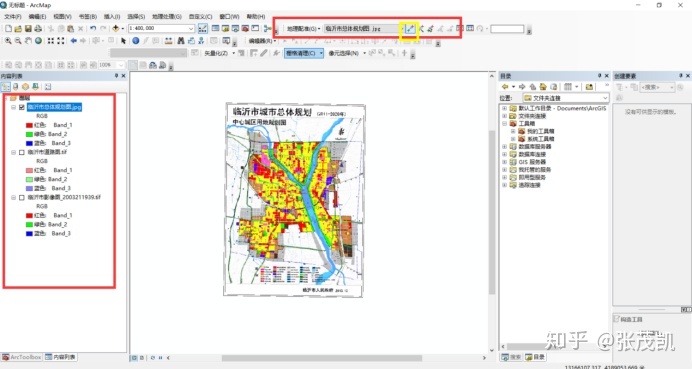Viewport: 692px width, 369px height.
Task: Switch to the ArcToolbox tab at bottom
Action: (22, 357)
